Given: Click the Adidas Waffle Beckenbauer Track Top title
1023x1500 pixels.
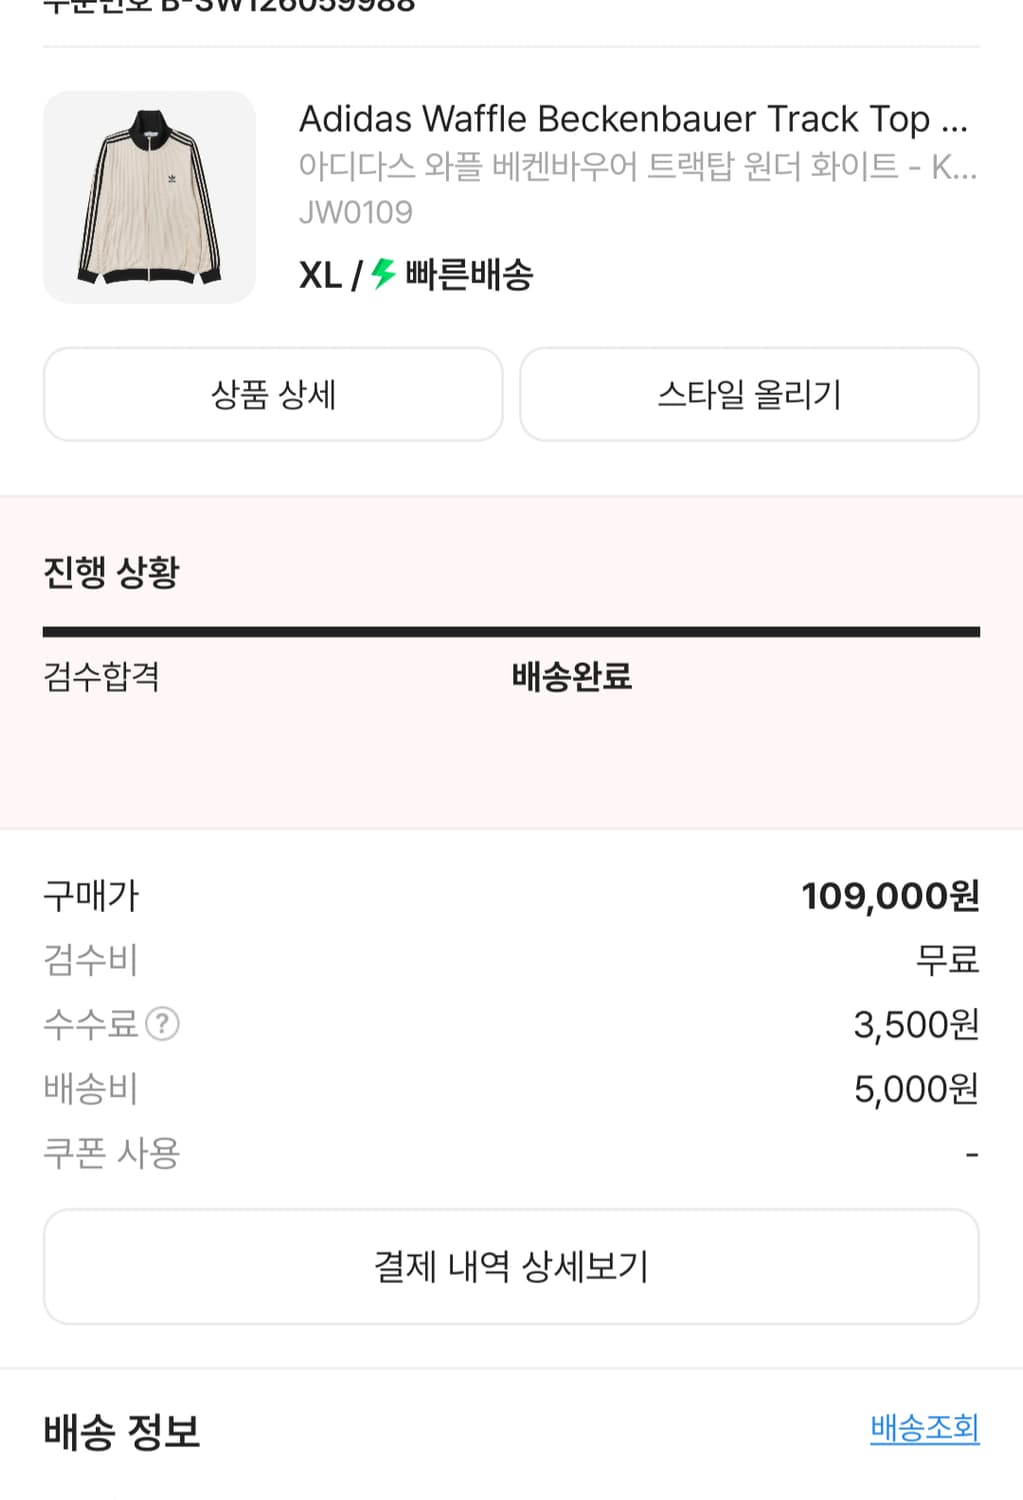Looking at the screenshot, I should click(x=633, y=119).
